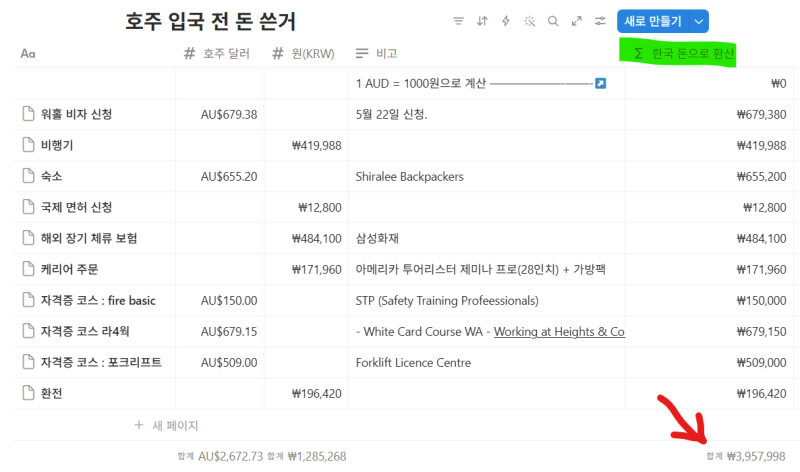Open the 한국 돈으로 환산 formula column header
Image resolution: width=800 pixels, height=472 pixels.
[684, 54]
